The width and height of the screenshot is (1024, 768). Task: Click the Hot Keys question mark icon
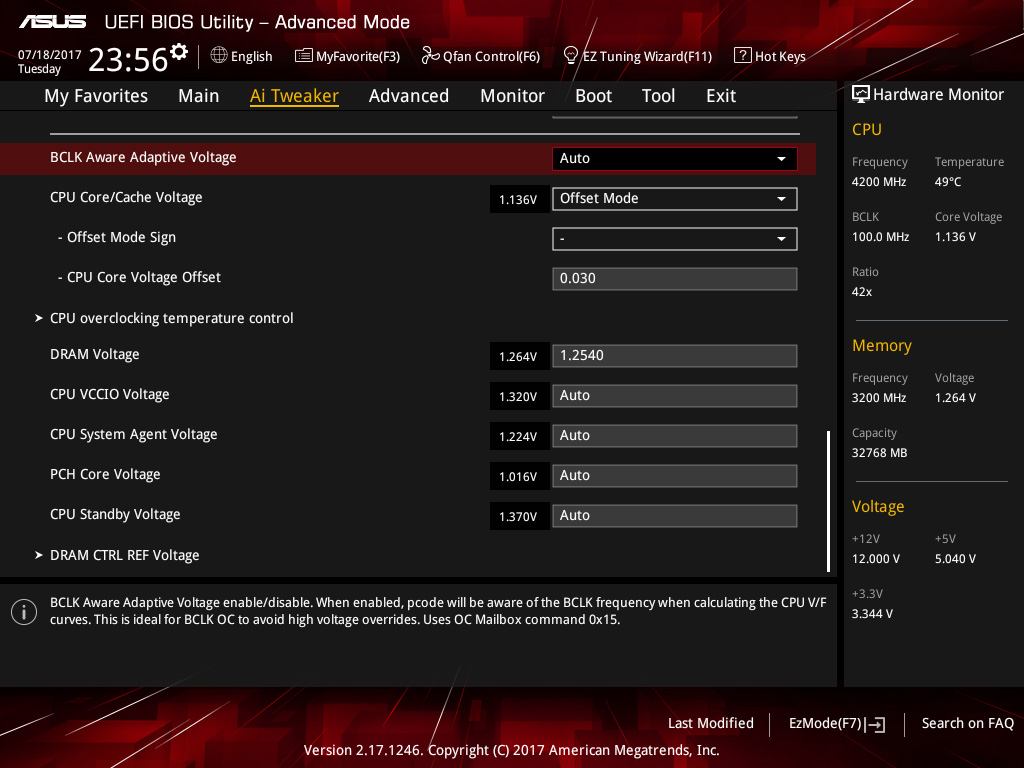(742, 56)
